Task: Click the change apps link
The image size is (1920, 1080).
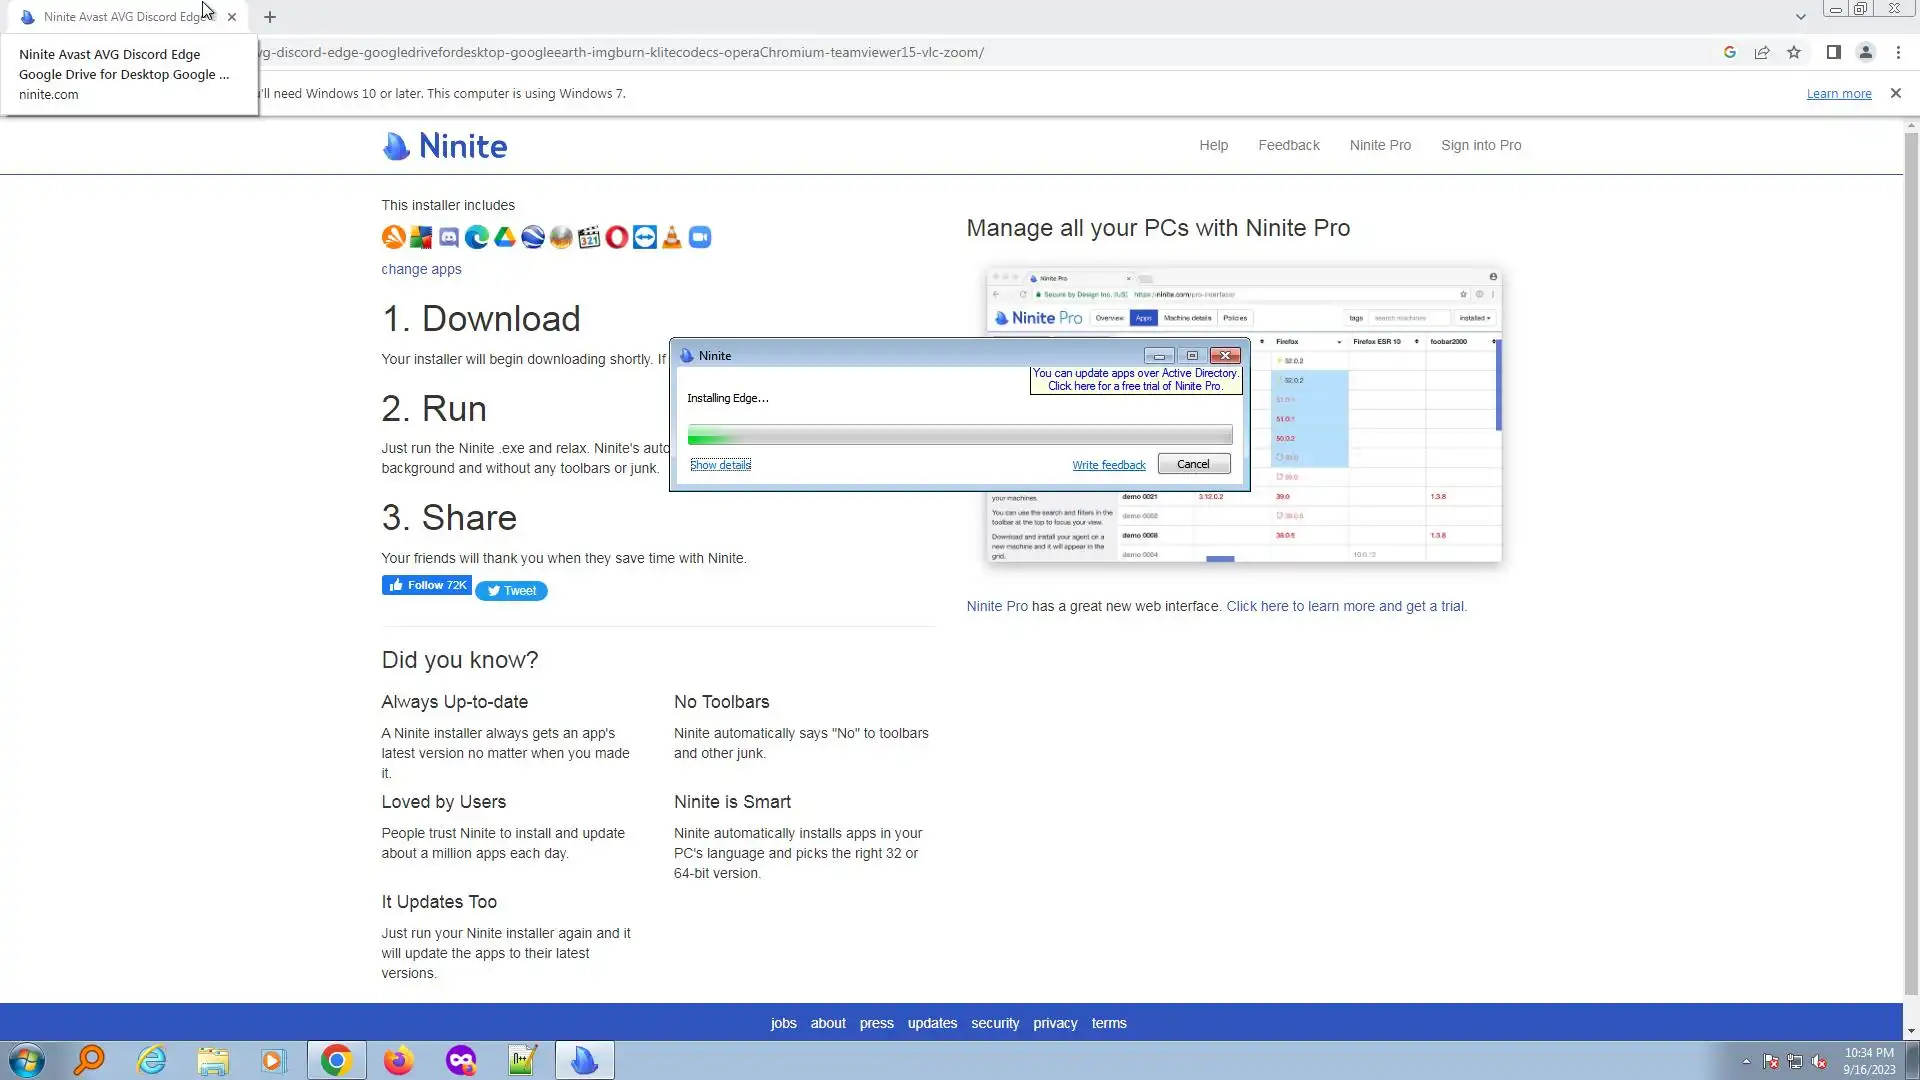Action: pos(421,269)
